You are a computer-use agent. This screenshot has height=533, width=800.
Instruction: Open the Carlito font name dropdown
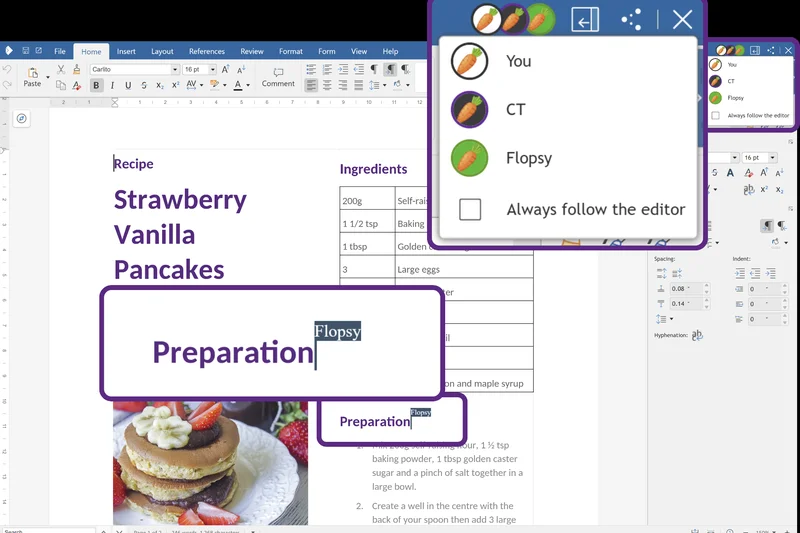pos(174,69)
